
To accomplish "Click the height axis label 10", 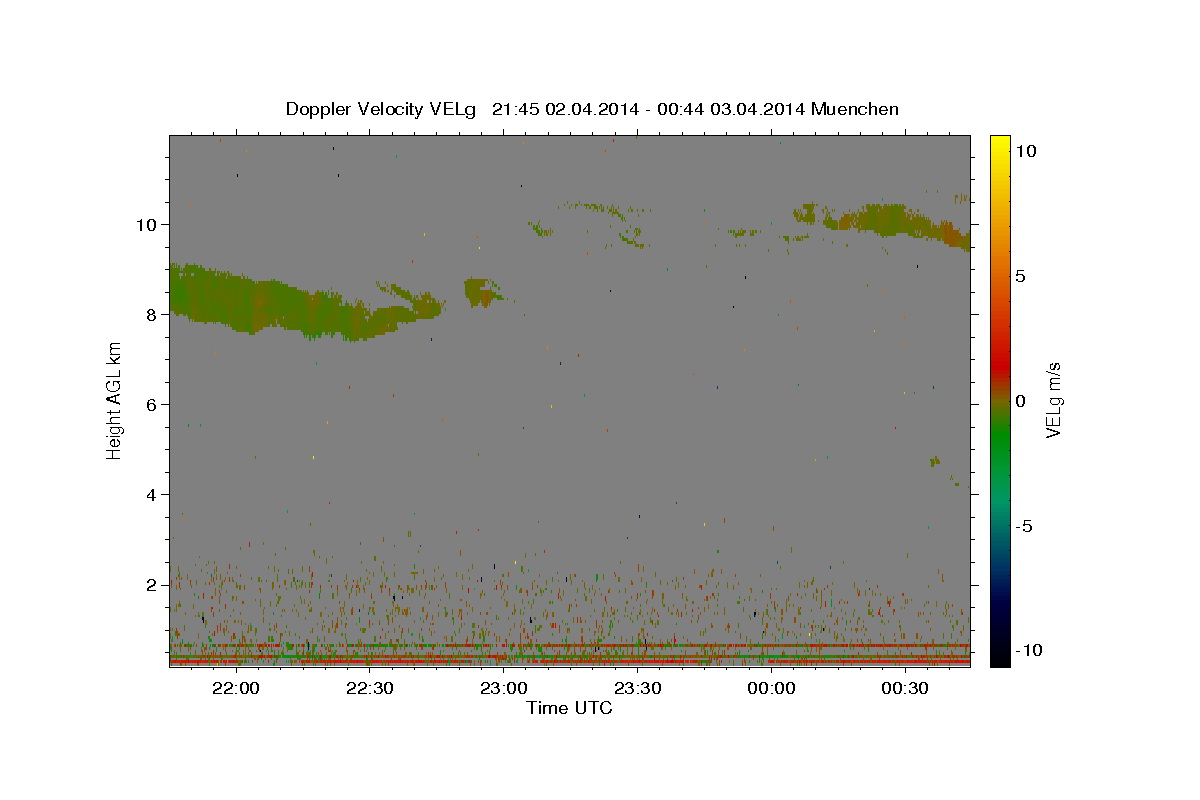I will [147, 224].
